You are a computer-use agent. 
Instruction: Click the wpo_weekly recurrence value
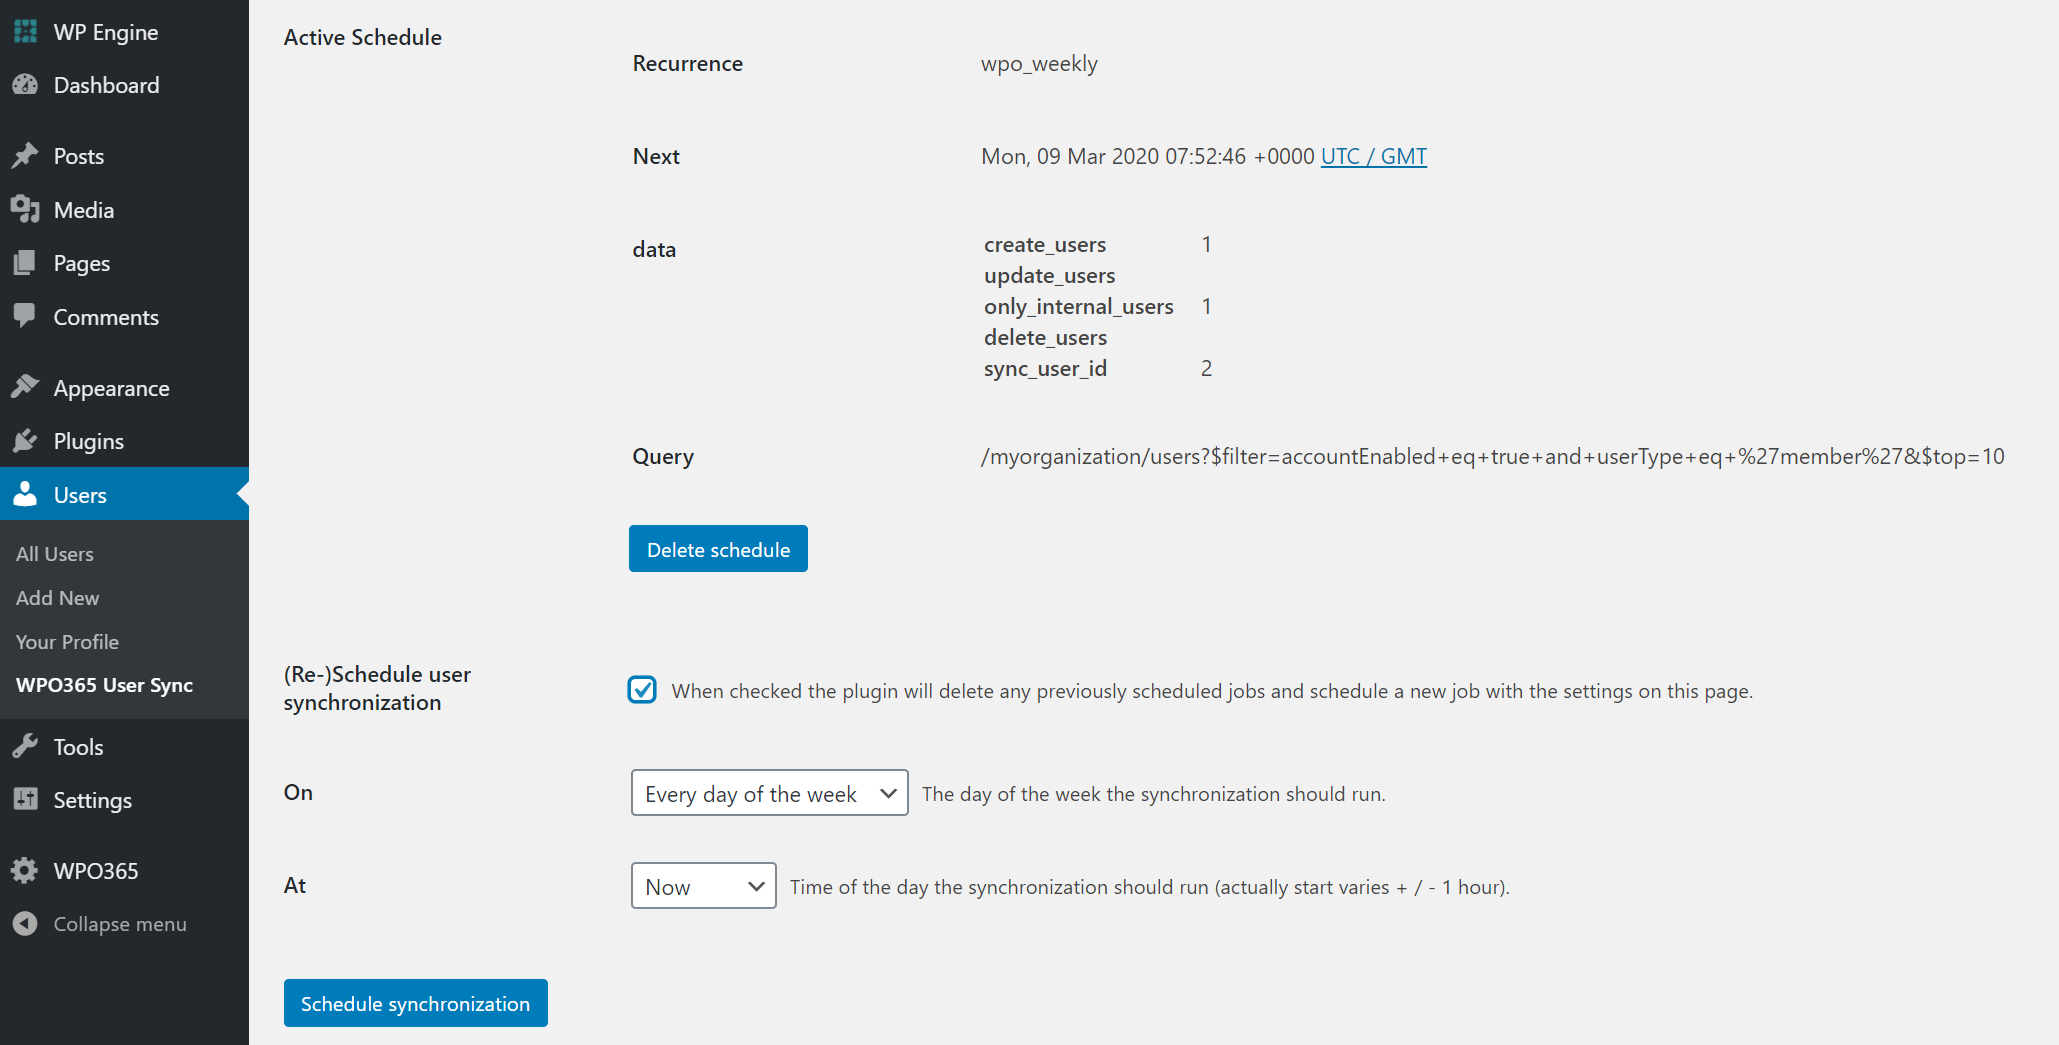[x=1039, y=64]
